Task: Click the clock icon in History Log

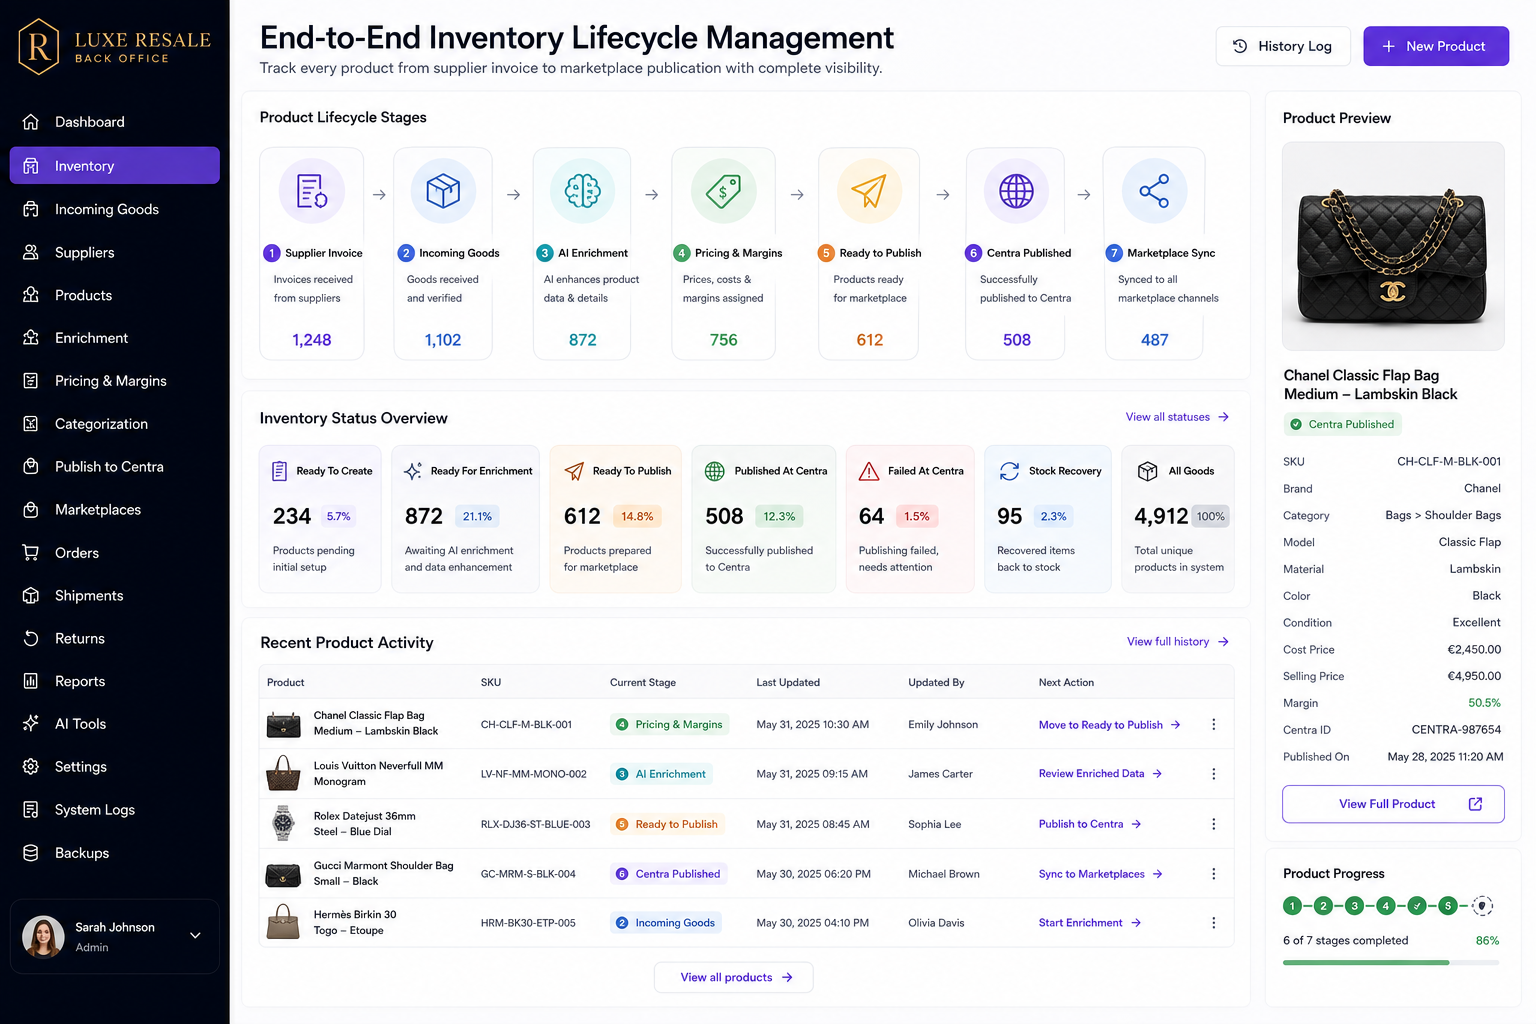Action: pyautogui.click(x=1240, y=46)
